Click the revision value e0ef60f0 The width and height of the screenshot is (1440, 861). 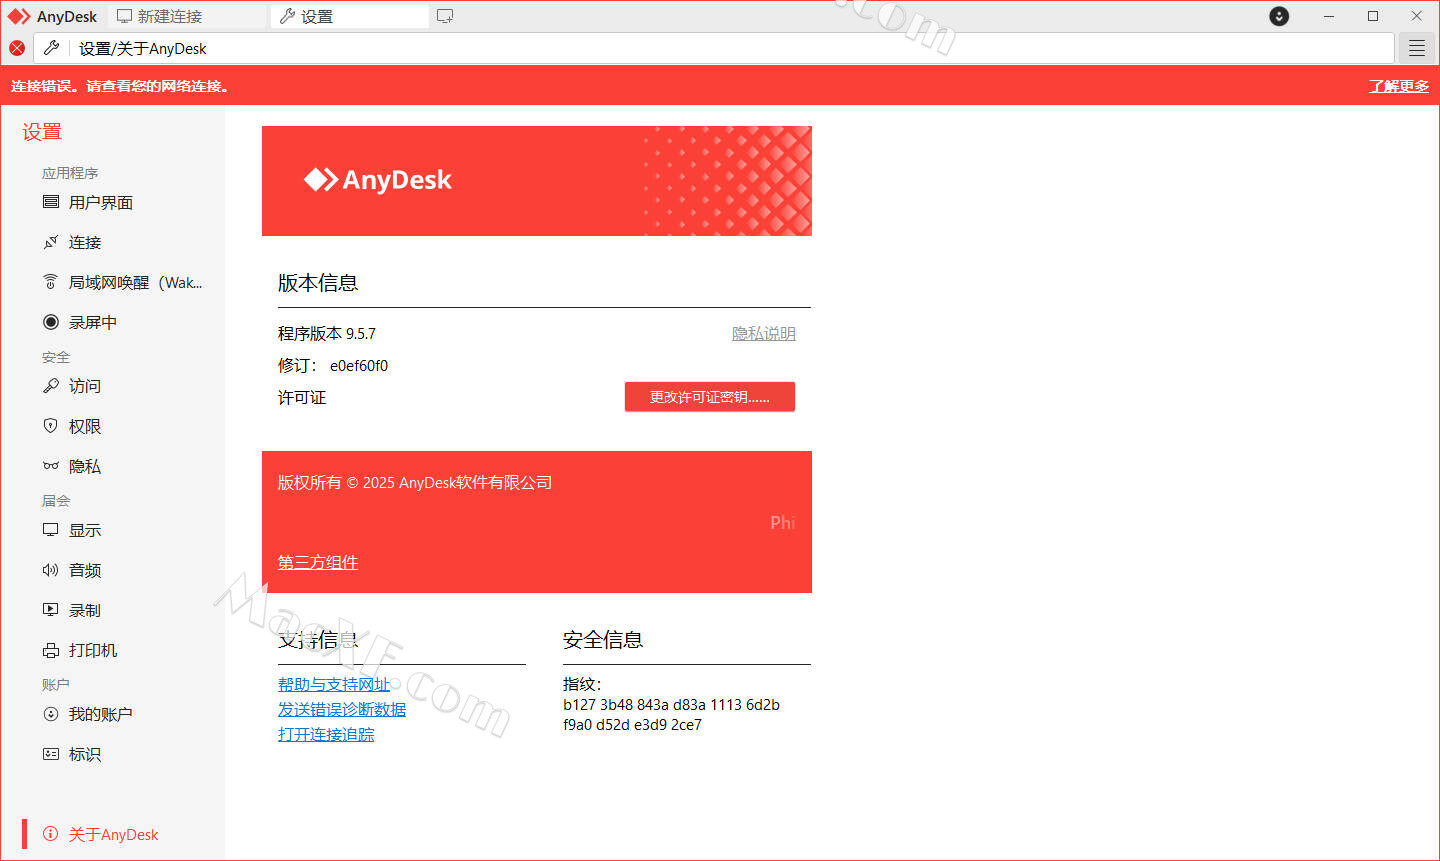[359, 366]
